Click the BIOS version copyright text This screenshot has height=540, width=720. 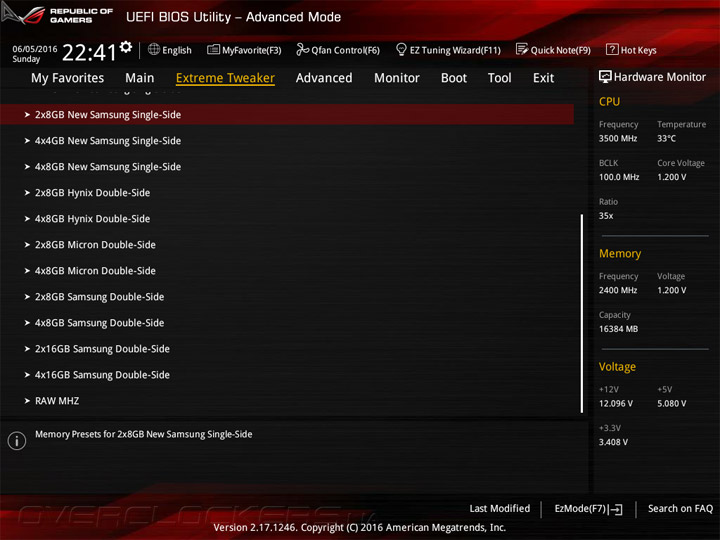point(360,528)
